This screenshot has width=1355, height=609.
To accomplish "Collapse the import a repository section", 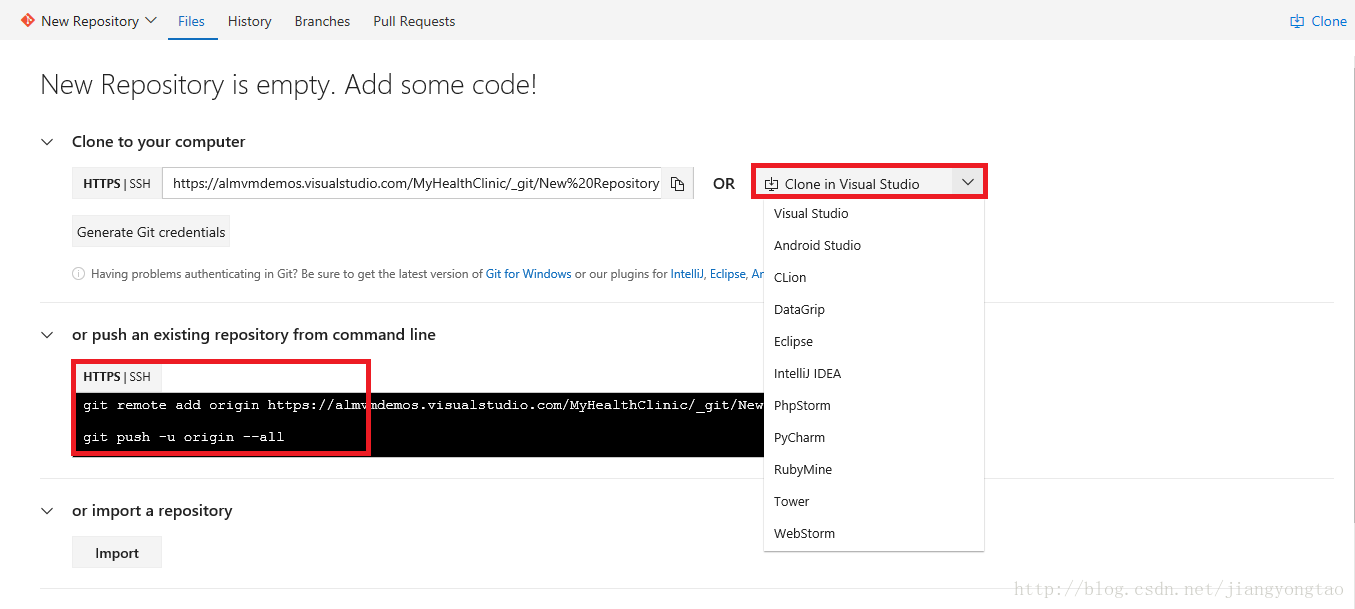I will [x=47, y=511].
